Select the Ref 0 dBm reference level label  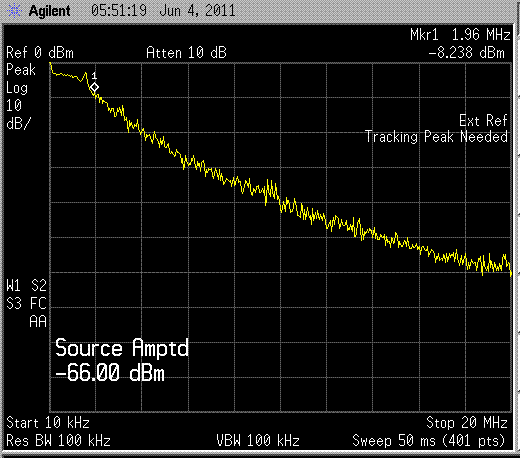[x=40, y=53]
